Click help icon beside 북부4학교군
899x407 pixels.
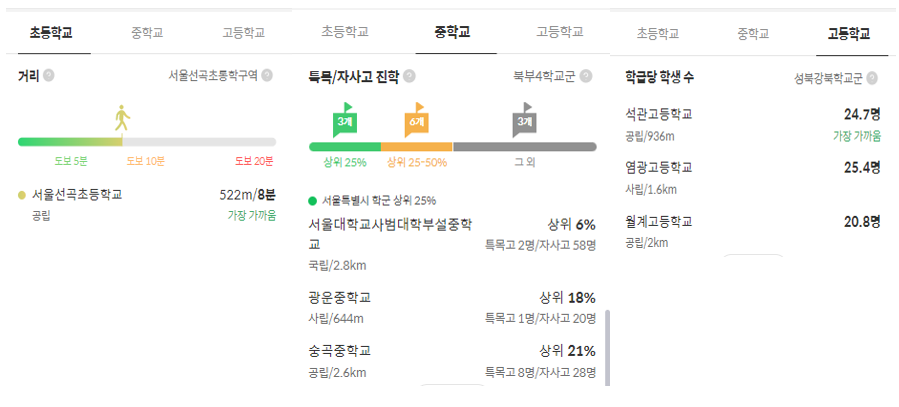(585, 76)
